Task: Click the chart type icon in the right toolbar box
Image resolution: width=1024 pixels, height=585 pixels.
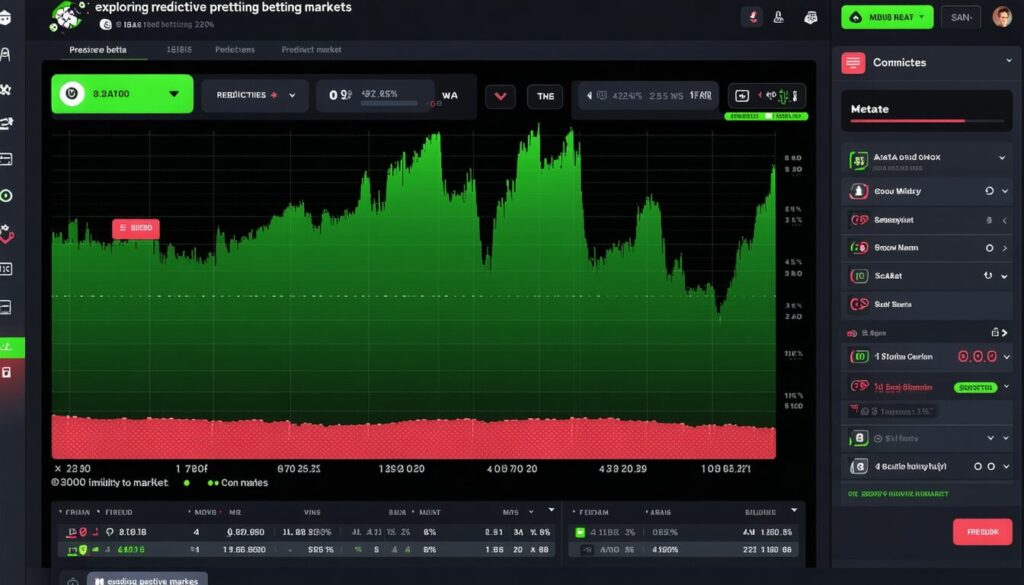Action: [742, 96]
